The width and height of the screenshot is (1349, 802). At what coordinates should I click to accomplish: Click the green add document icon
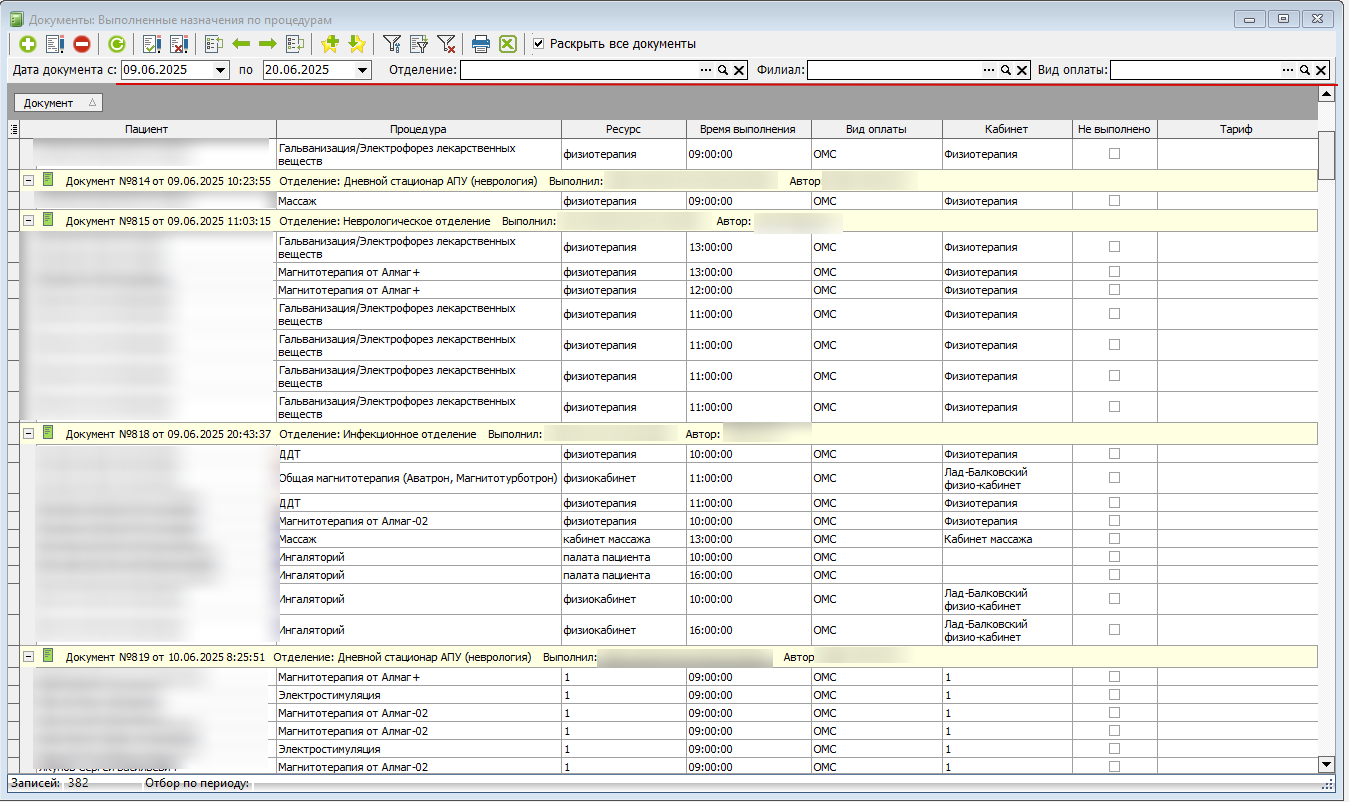pyautogui.click(x=28, y=44)
